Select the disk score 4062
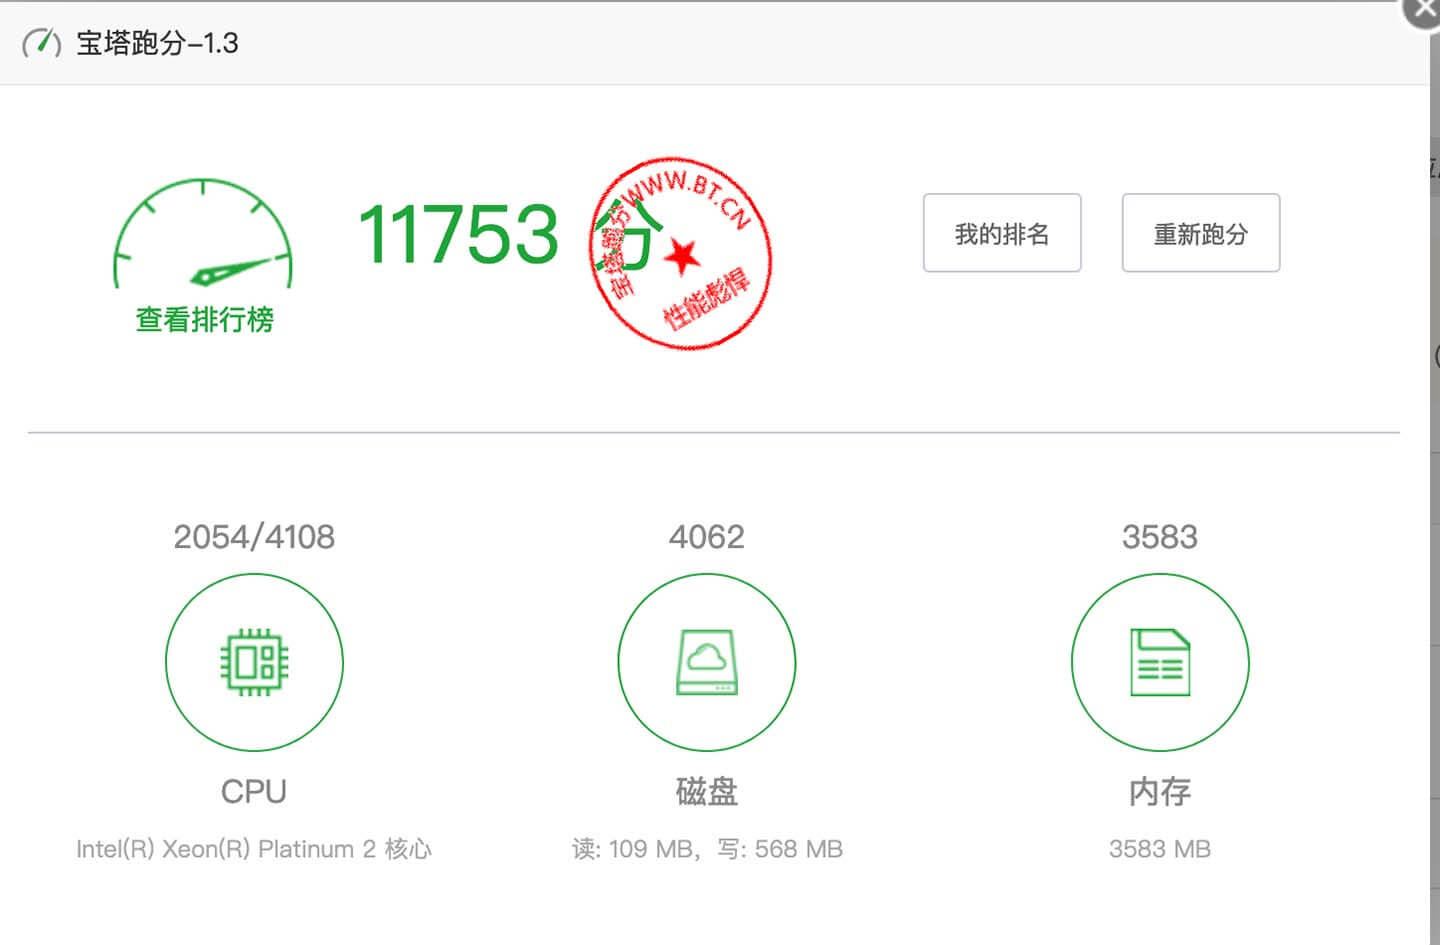This screenshot has height=945, width=1440. coord(707,537)
